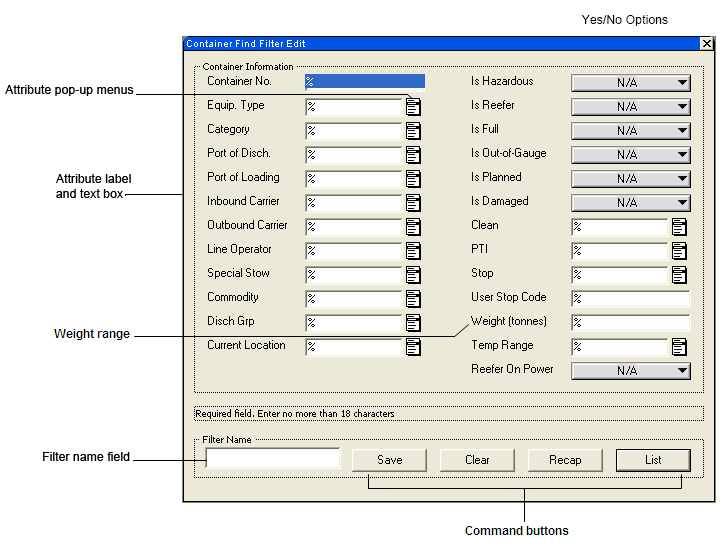
Task: Click the Outbound Carrier text box
Action: 354,227
